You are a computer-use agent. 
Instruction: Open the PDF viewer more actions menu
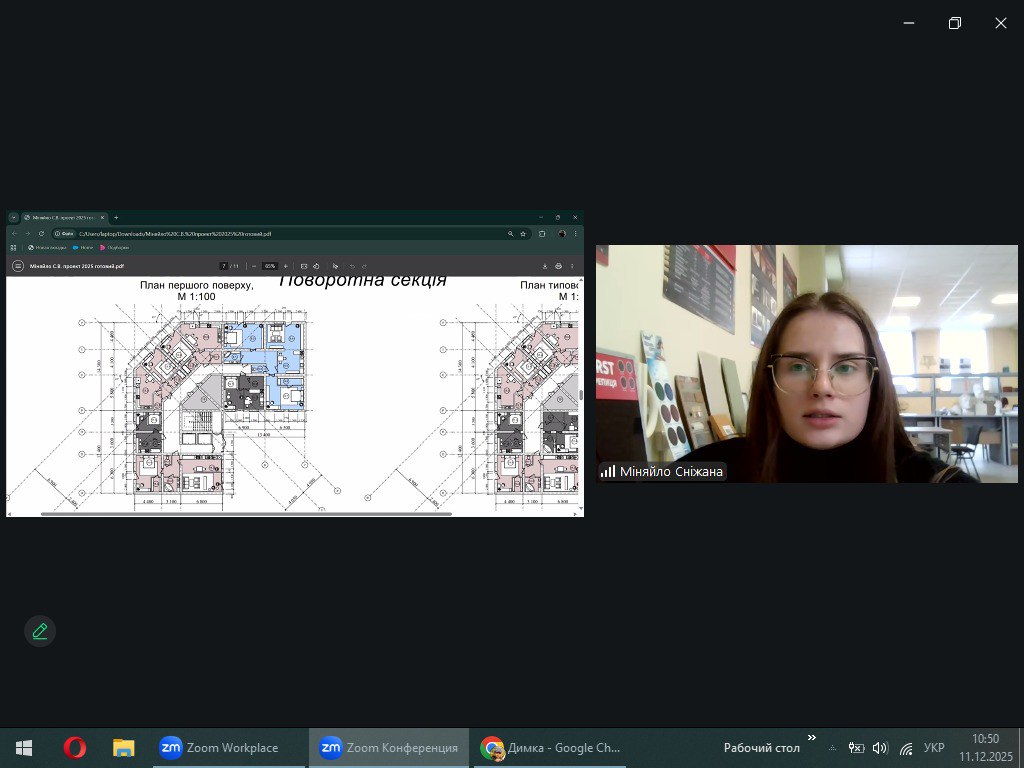pos(572,266)
